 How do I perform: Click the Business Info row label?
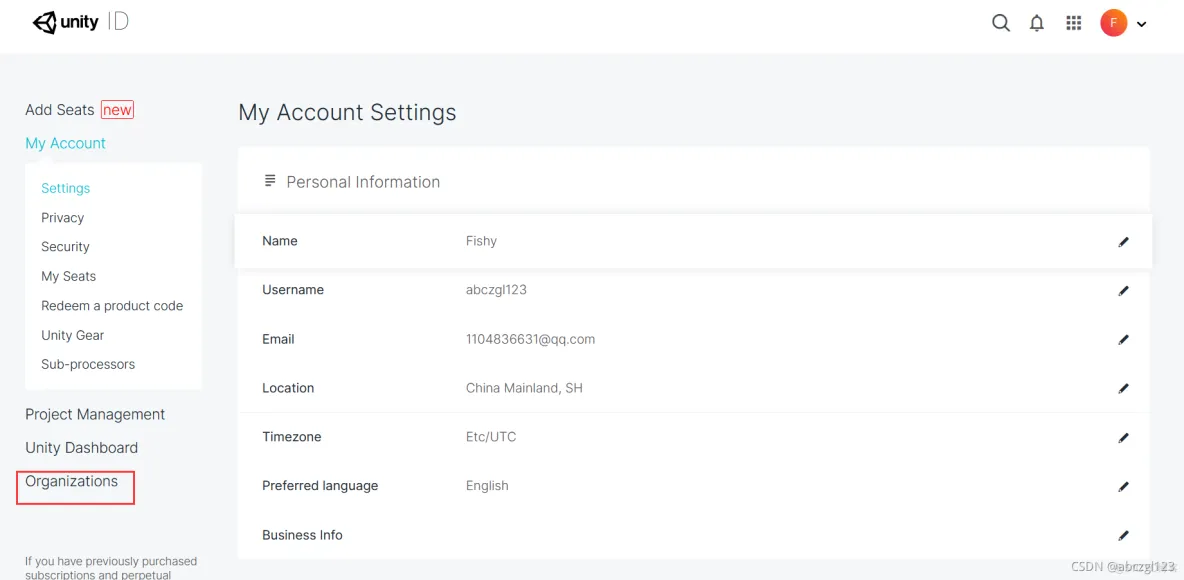click(x=302, y=535)
